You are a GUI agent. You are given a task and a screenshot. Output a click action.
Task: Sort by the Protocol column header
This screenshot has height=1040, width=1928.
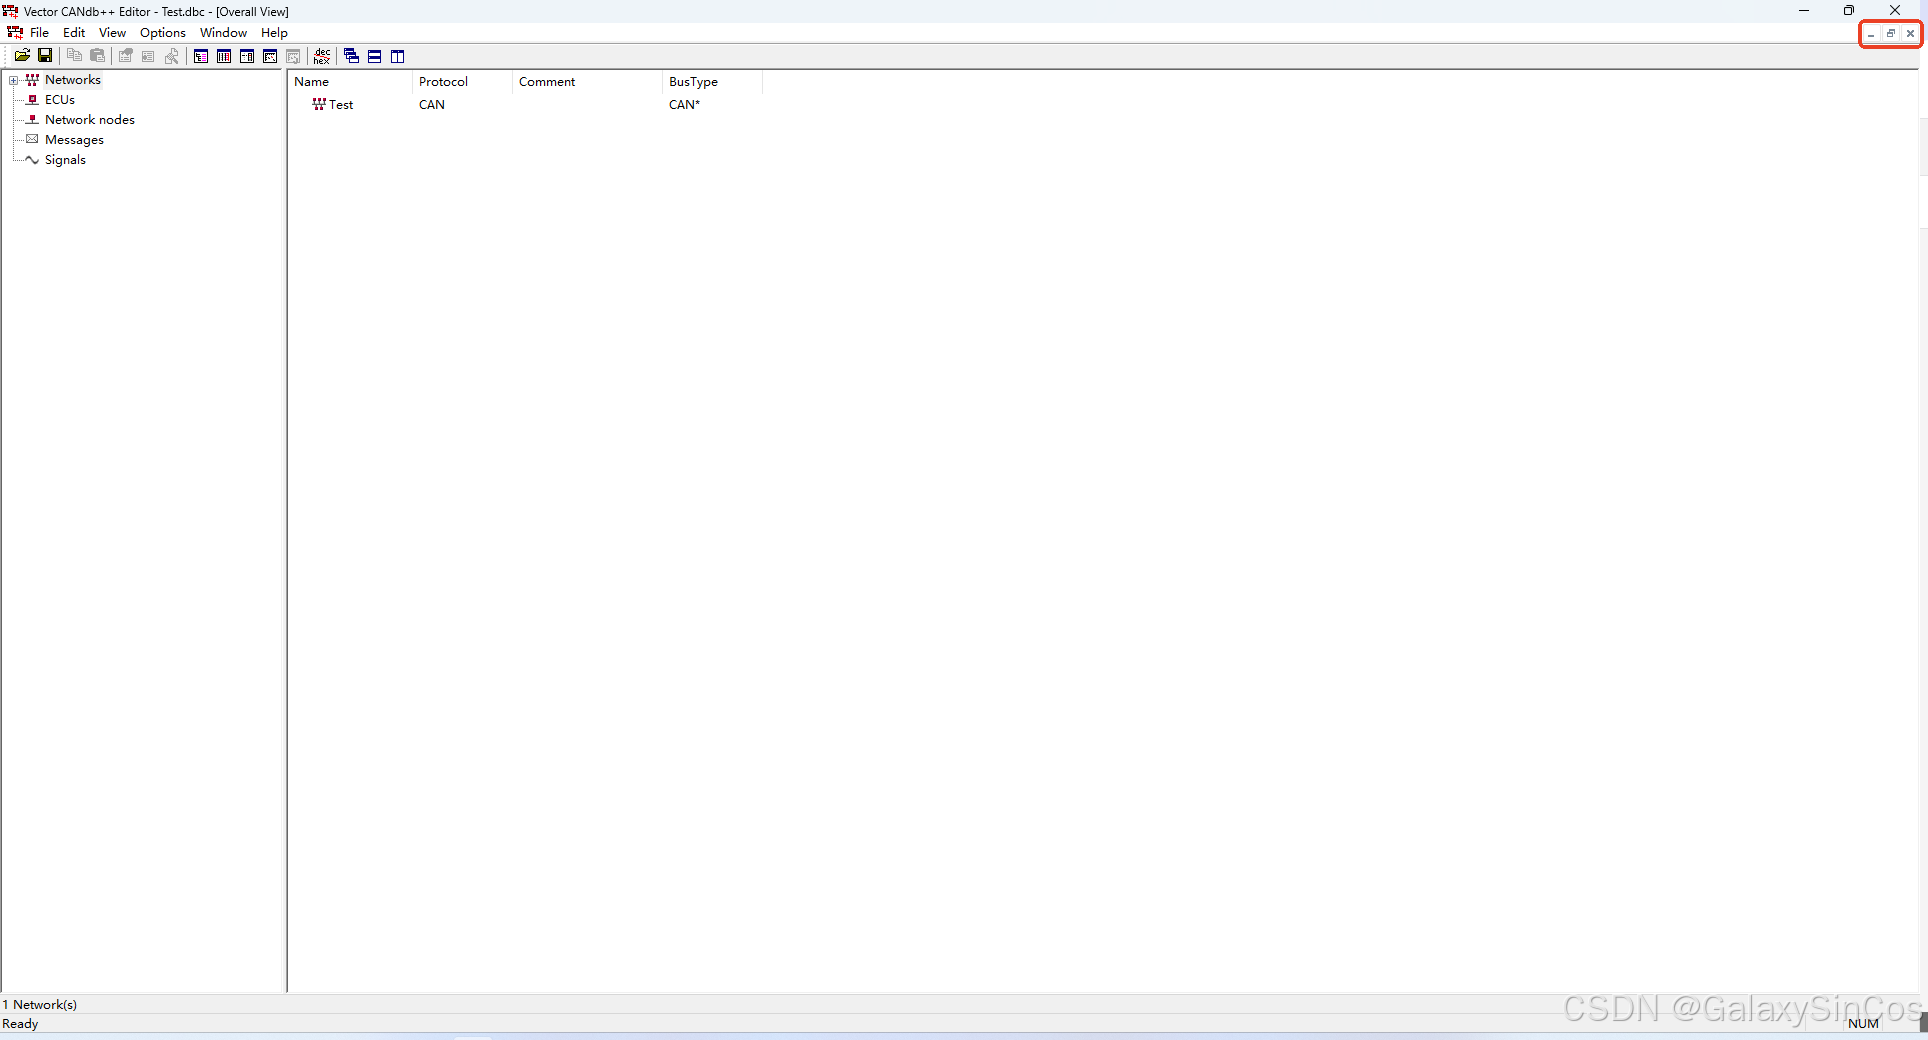462,82
